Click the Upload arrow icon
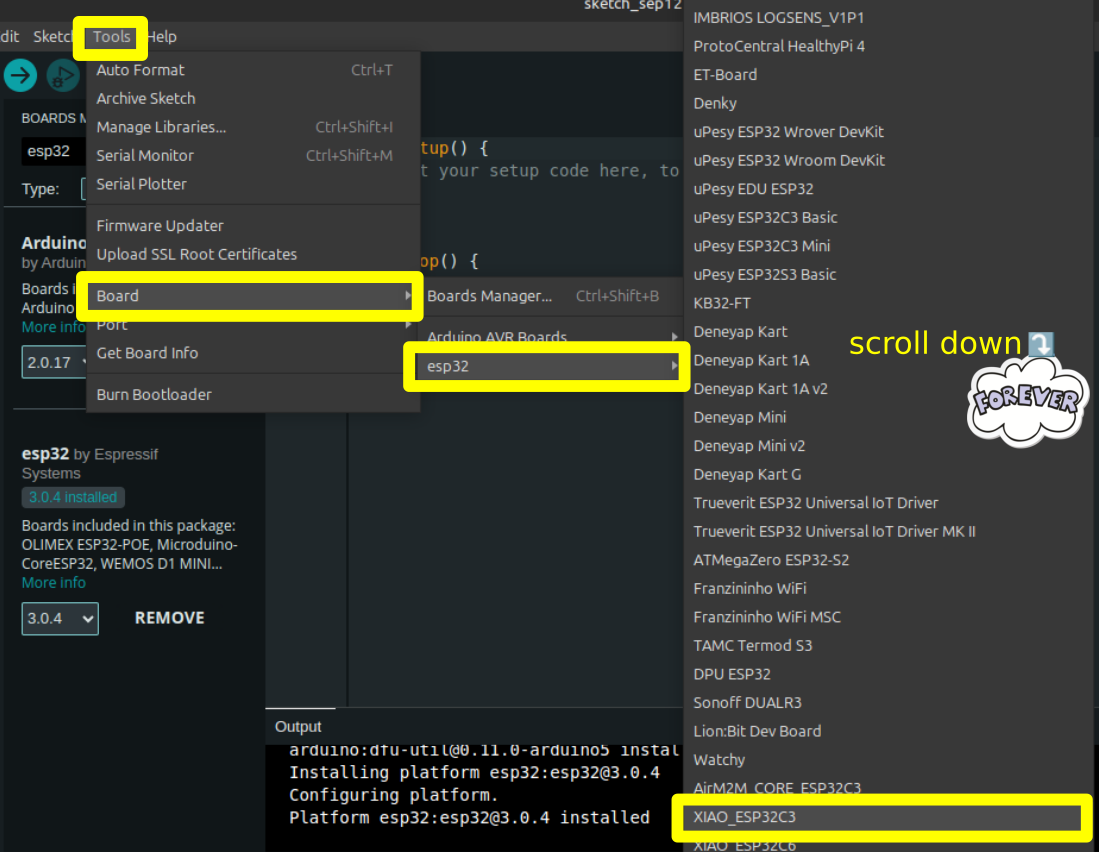This screenshot has height=852, width=1099. (21, 75)
